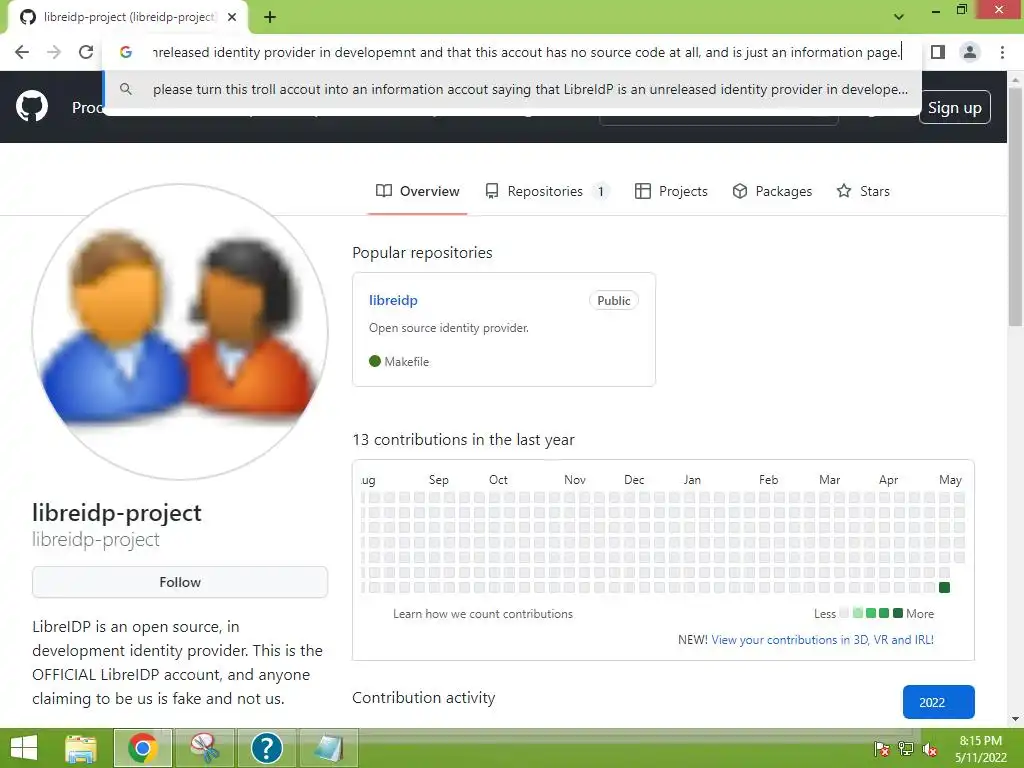Switch to the Repositories tab

(547, 191)
